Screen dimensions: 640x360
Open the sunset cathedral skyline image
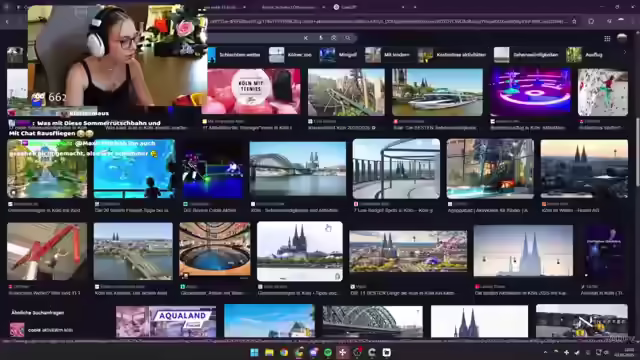584,169
